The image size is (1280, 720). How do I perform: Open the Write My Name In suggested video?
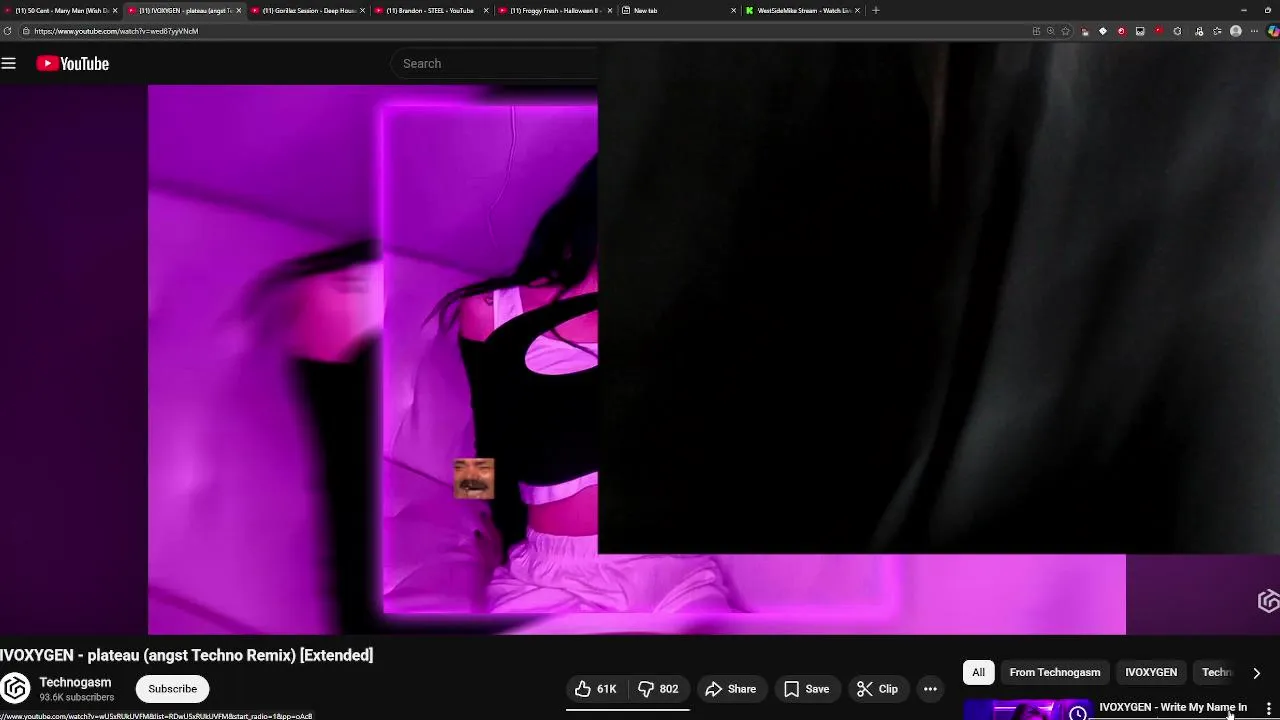[1173, 707]
